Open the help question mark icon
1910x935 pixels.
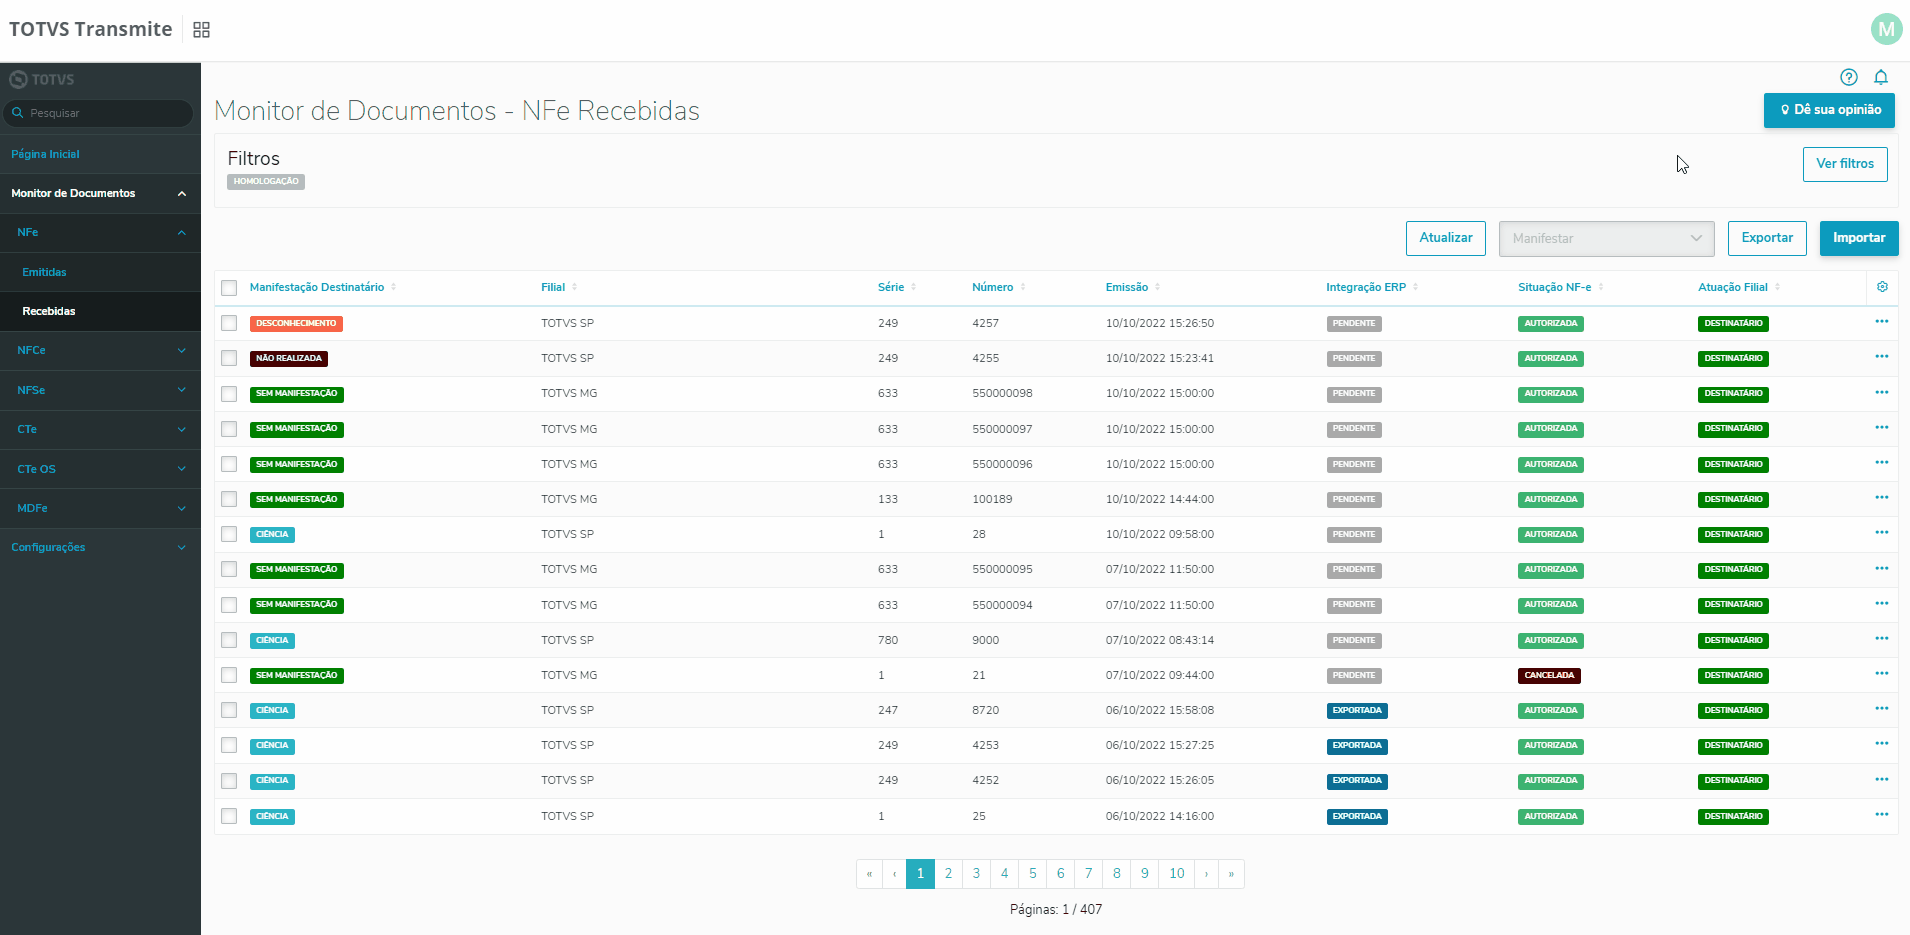click(x=1849, y=77)
